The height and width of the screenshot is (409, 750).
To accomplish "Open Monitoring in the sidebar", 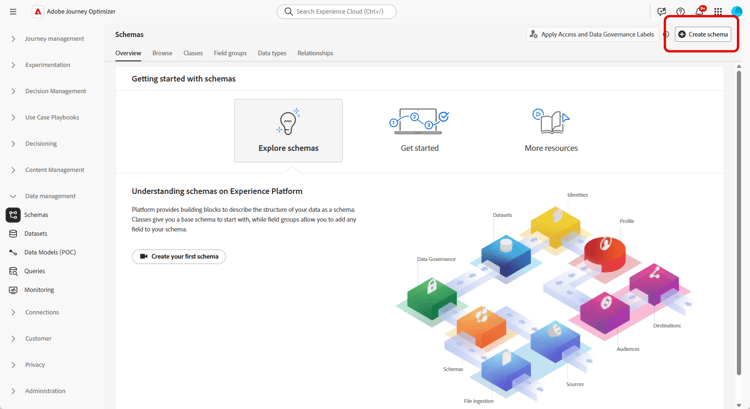I will click(x=39, y=290).
